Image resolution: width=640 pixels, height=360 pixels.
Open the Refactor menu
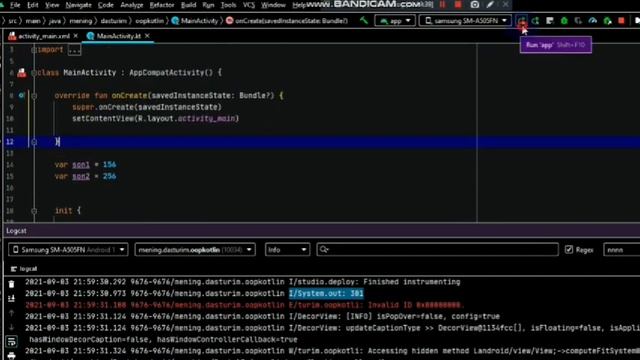(162, 5)
